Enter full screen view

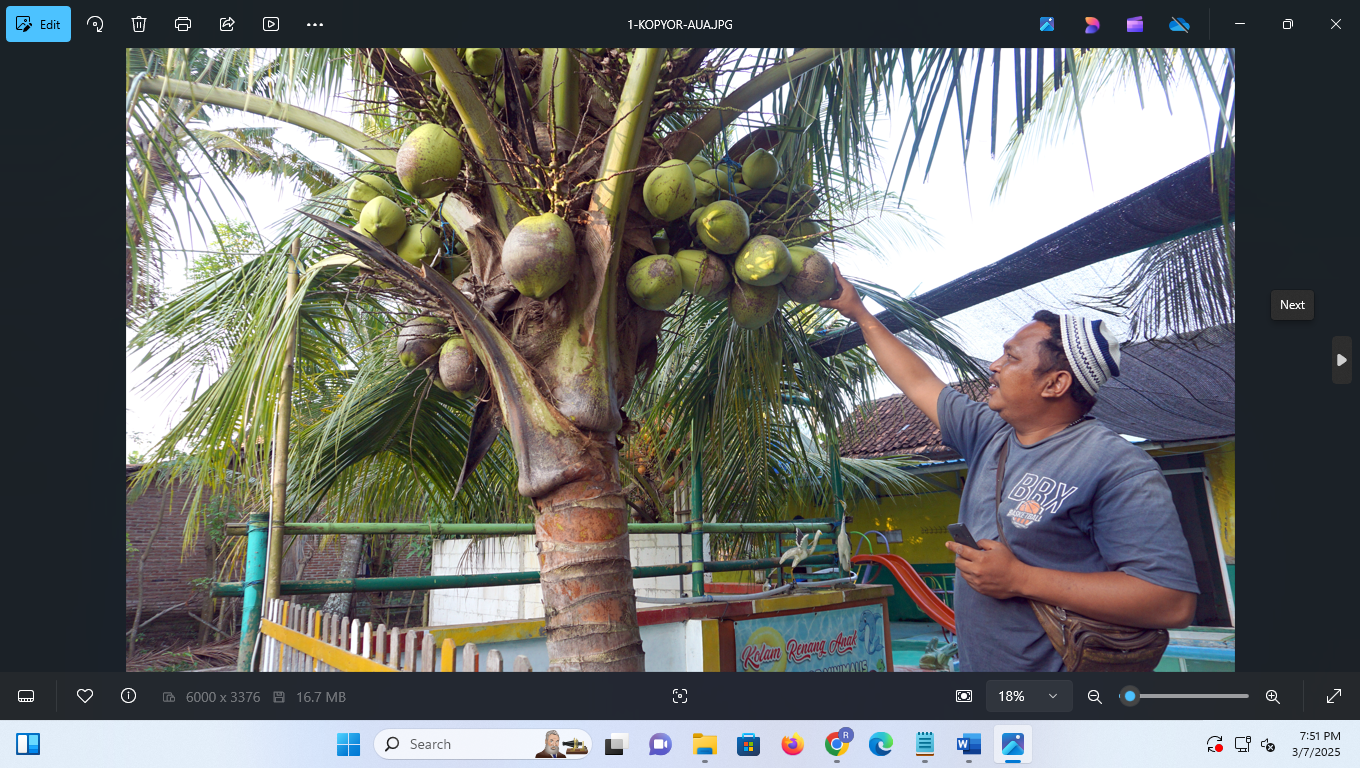(x=1334, y=696)
